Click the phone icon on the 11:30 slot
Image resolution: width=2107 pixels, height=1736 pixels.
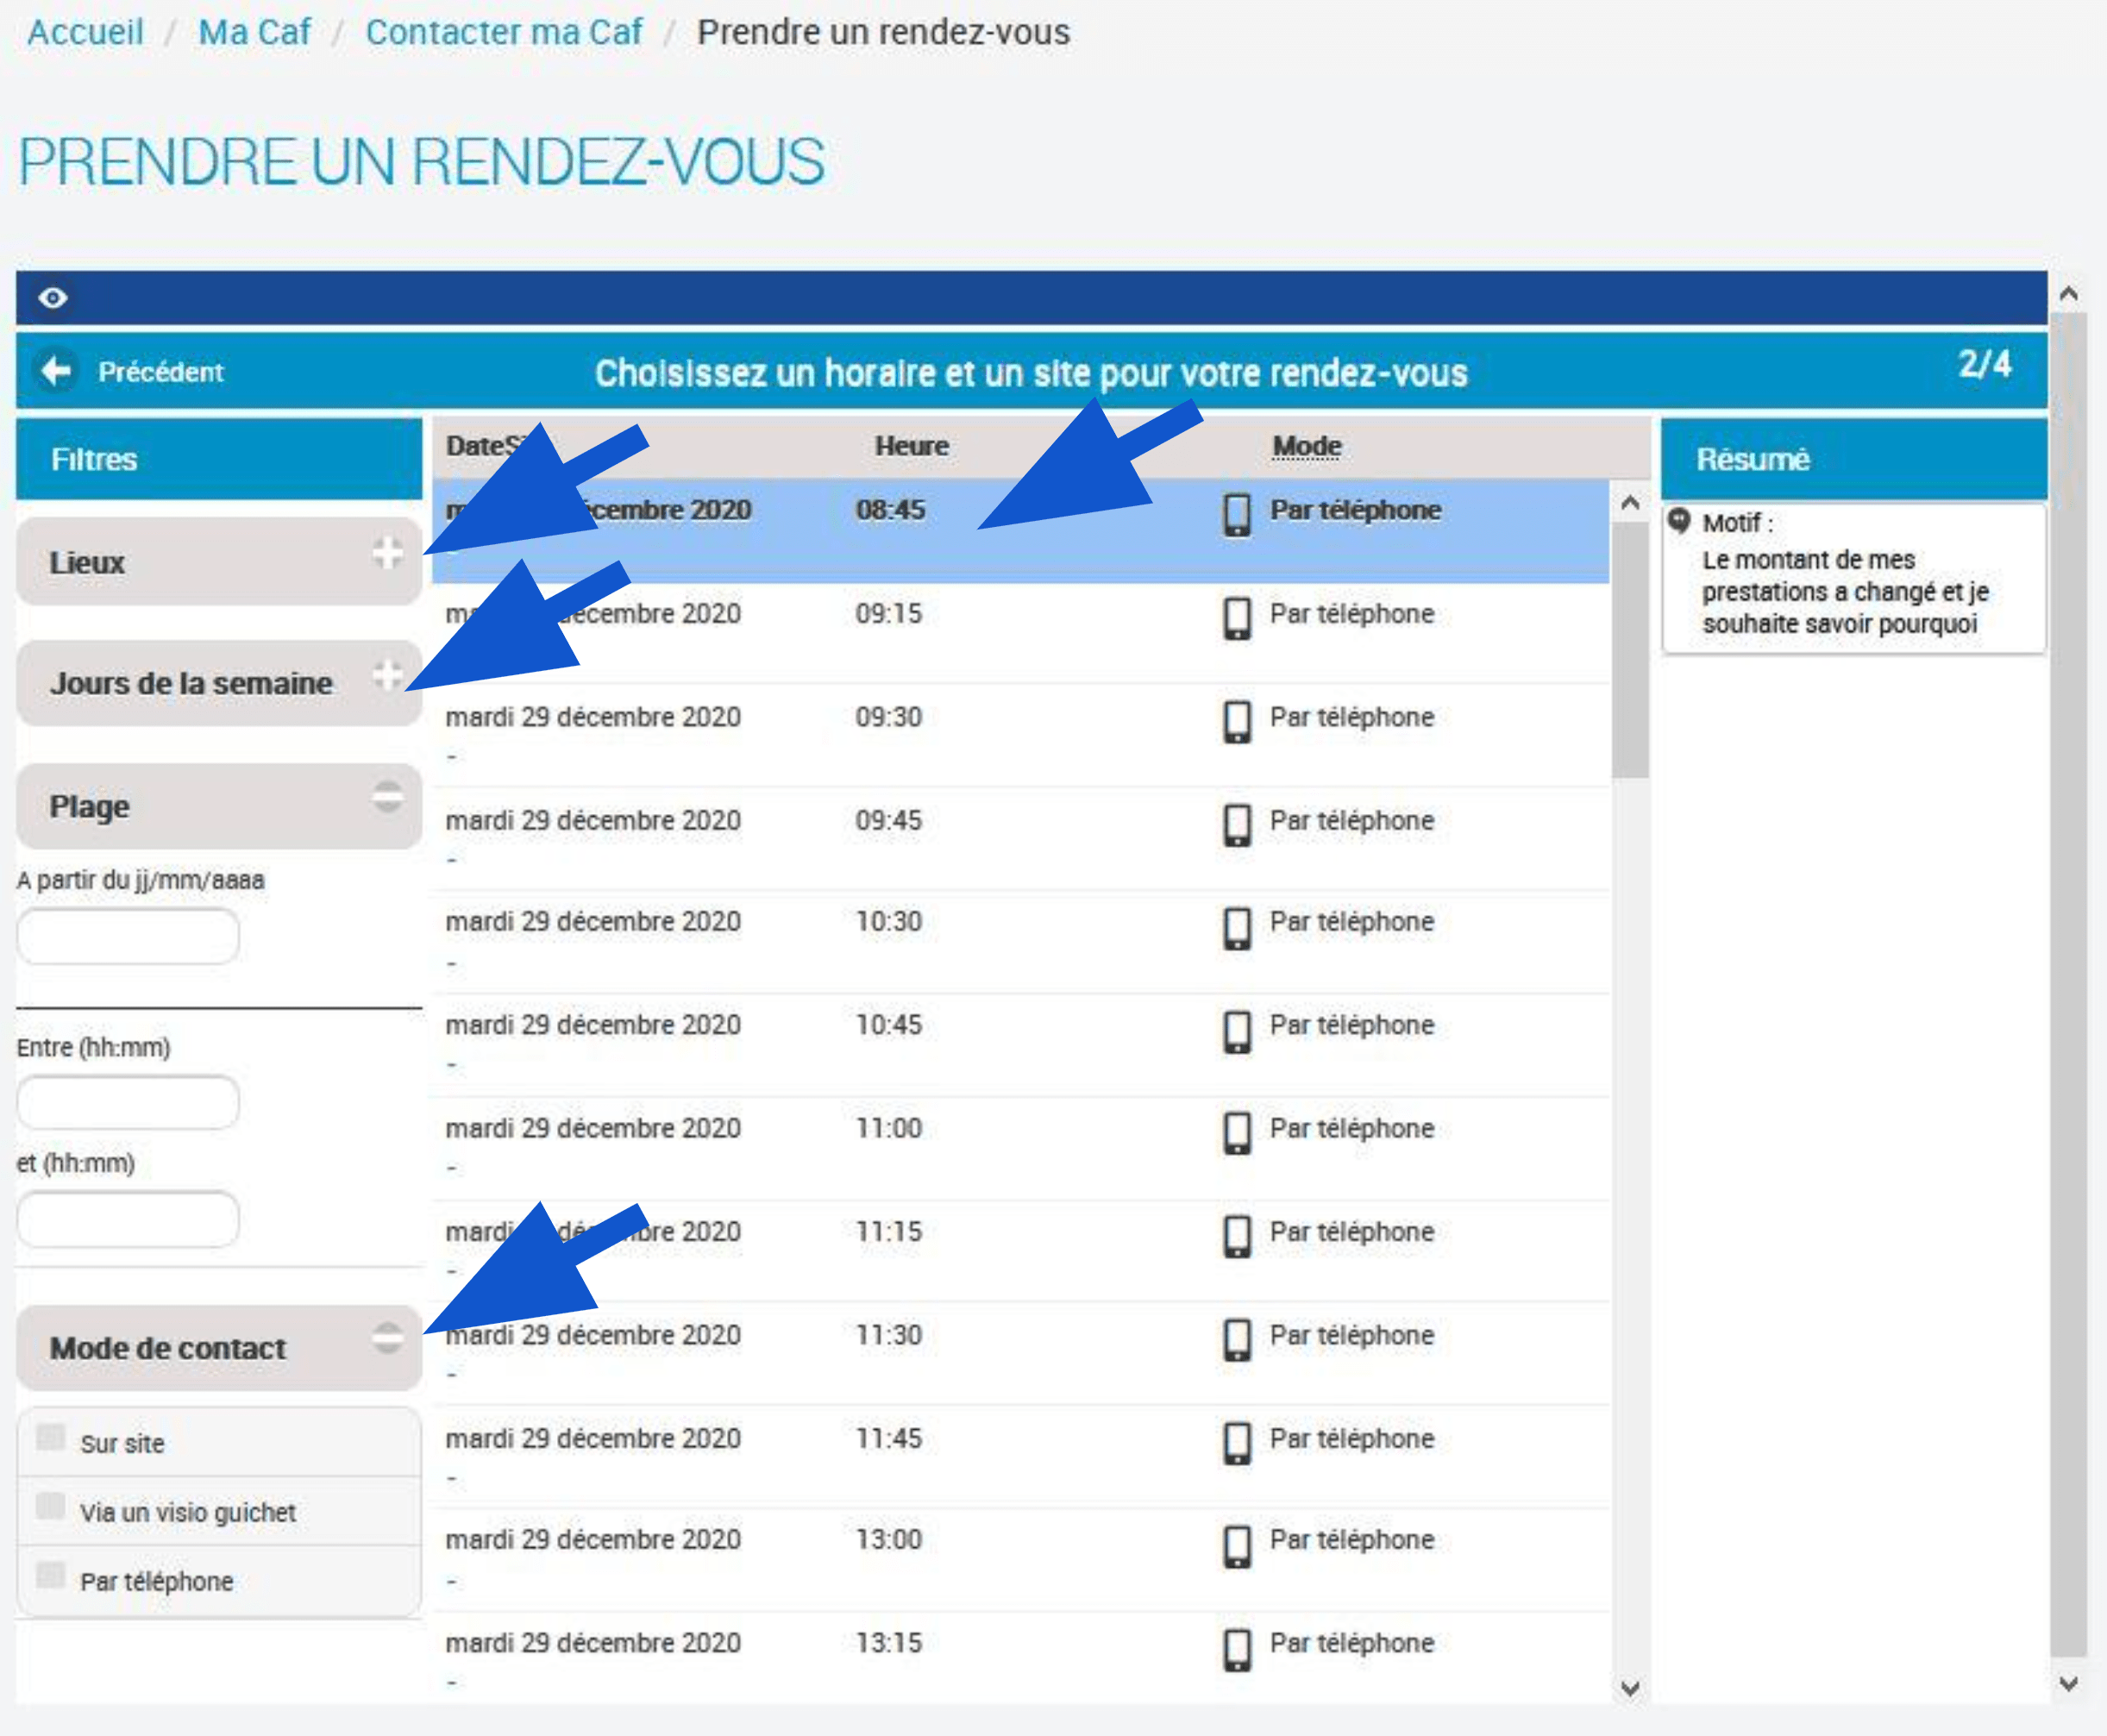click(1237, 1341)
